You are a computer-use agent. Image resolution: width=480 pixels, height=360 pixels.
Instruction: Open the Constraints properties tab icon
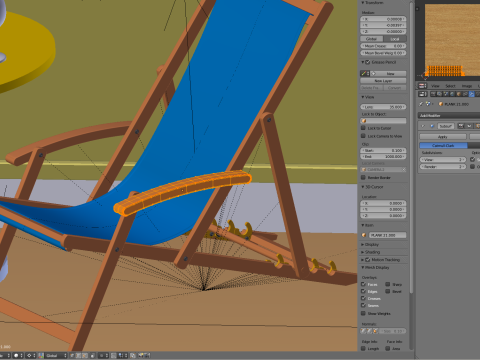pos(465,94)
